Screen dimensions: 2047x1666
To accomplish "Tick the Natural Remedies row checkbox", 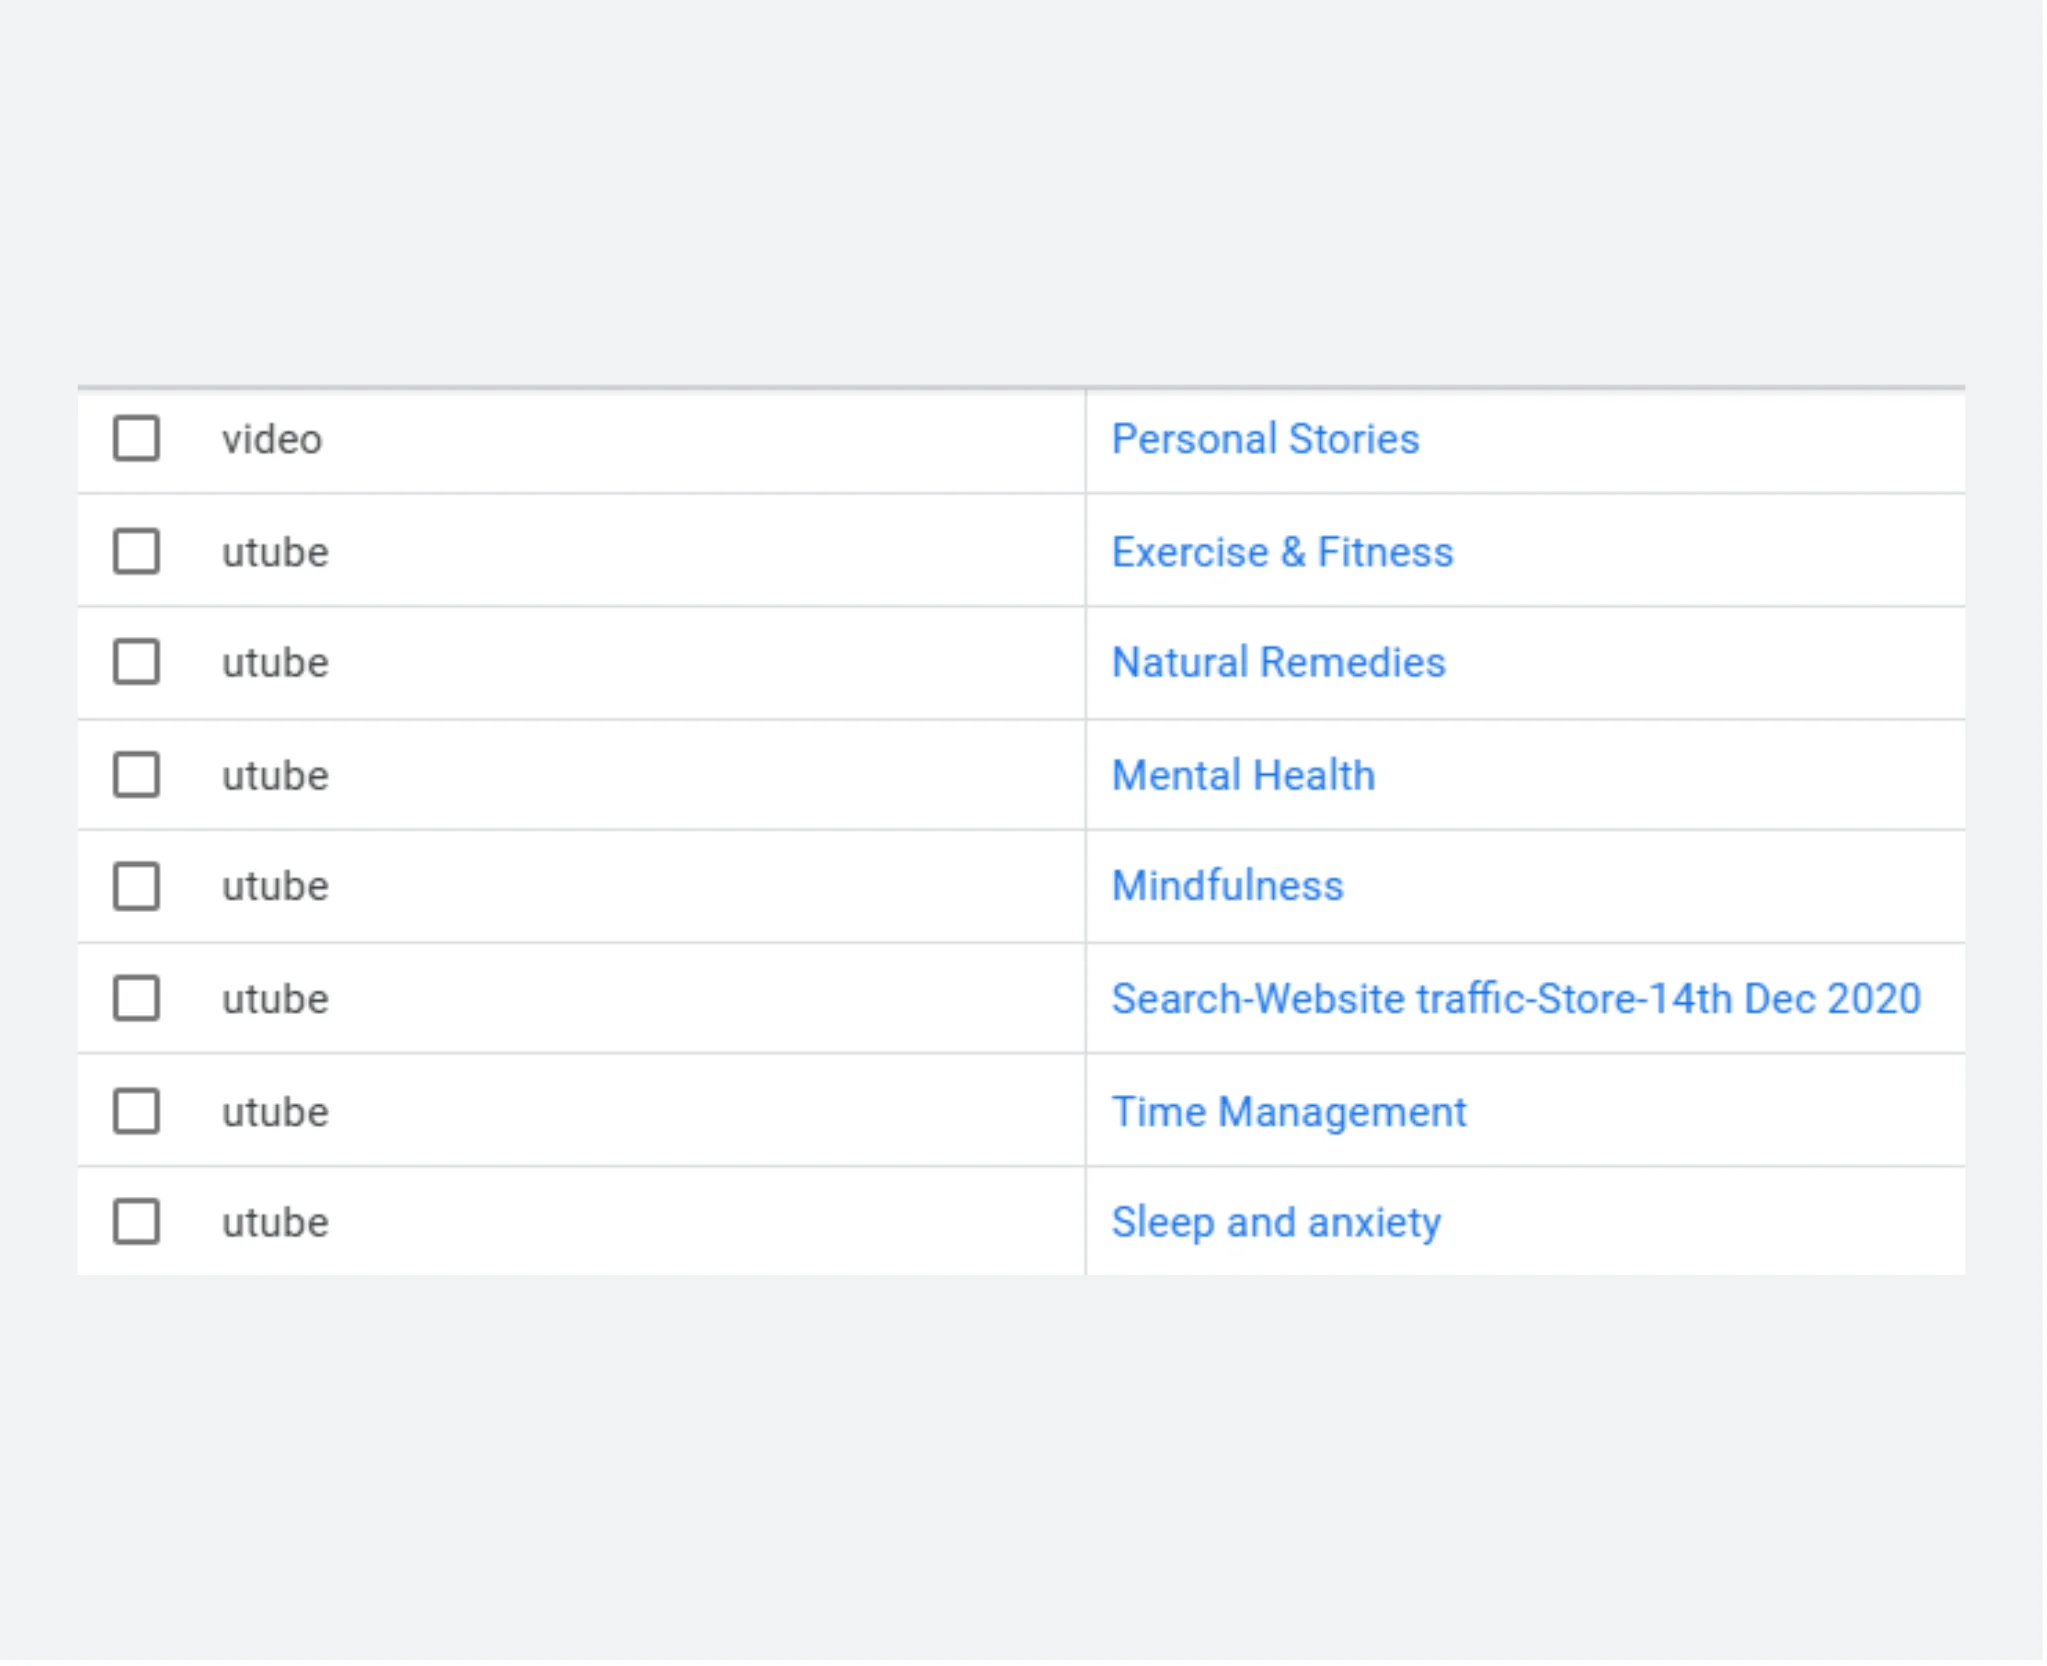I will point(136,662).
